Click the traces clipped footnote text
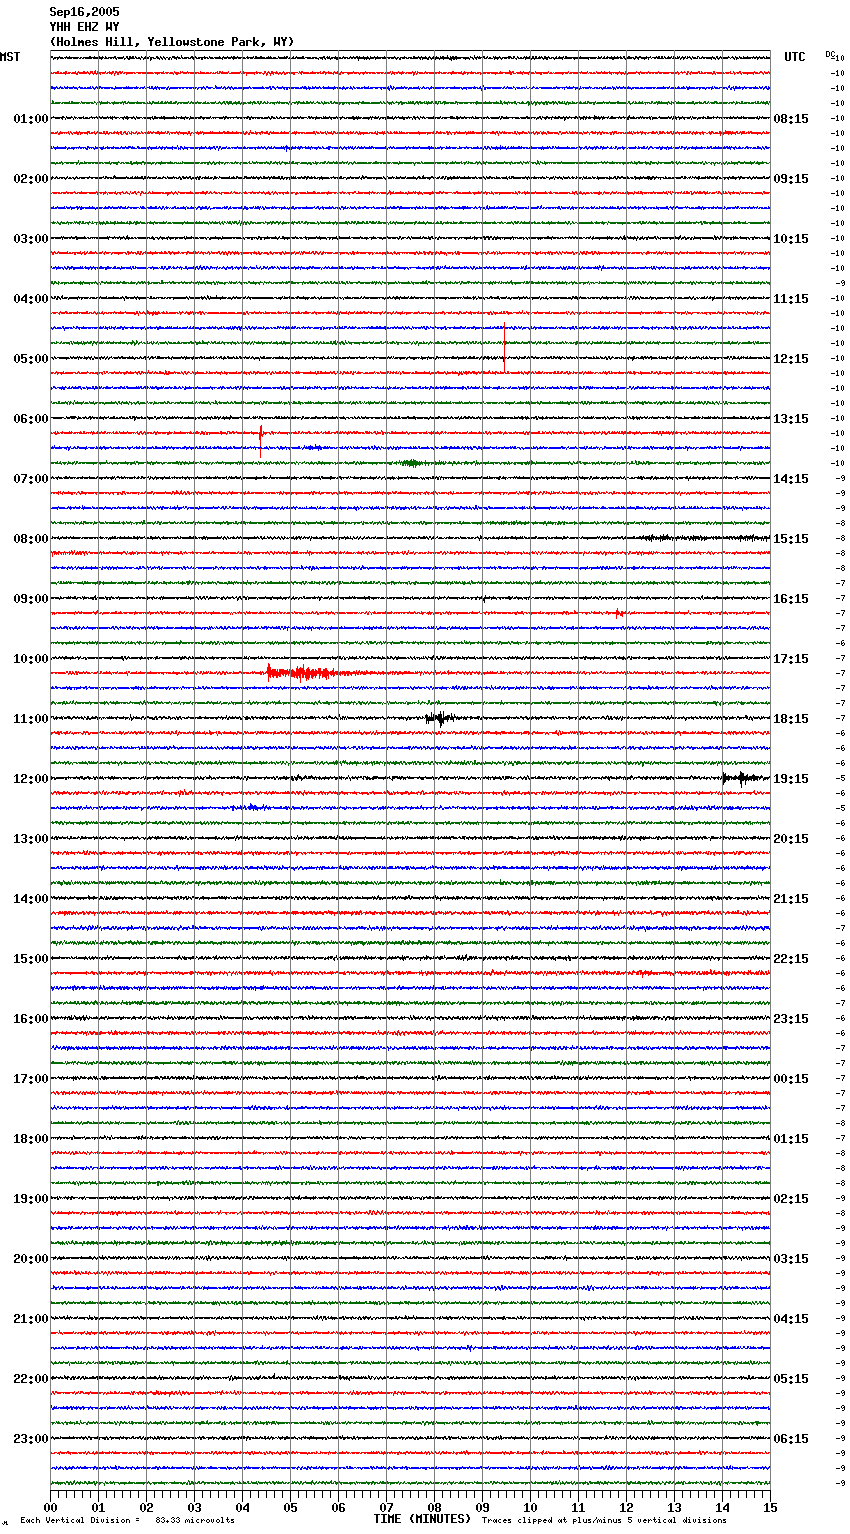 pyautogui.click(x=604, y=1520)
